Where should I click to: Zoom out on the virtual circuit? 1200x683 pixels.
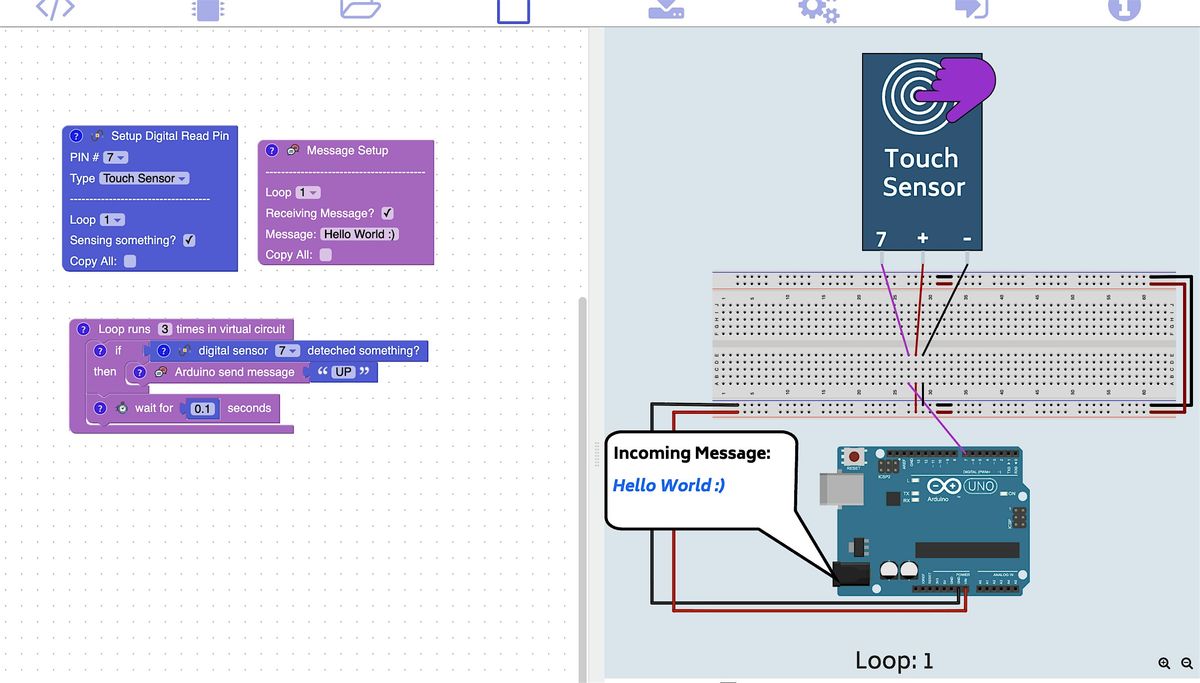click(1187, 663)
